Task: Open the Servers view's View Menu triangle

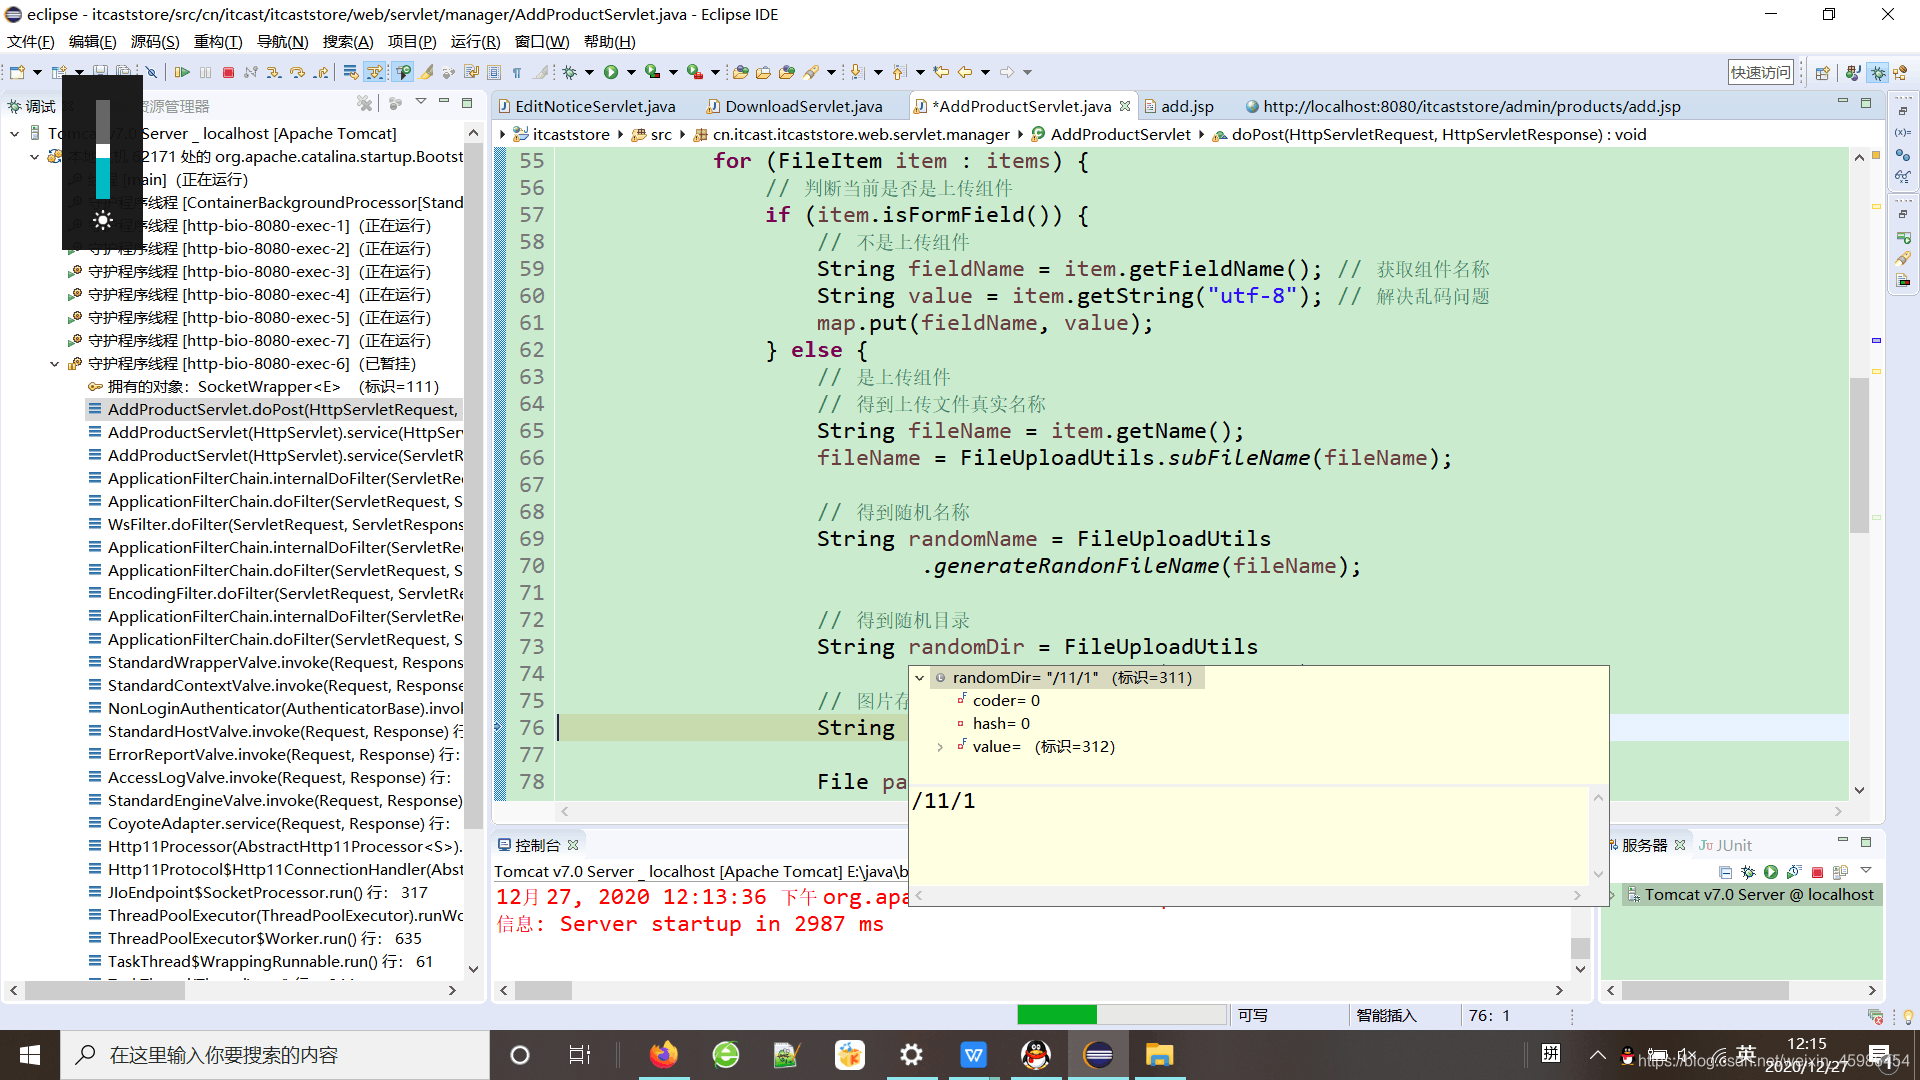Action: click(1866, 871)
